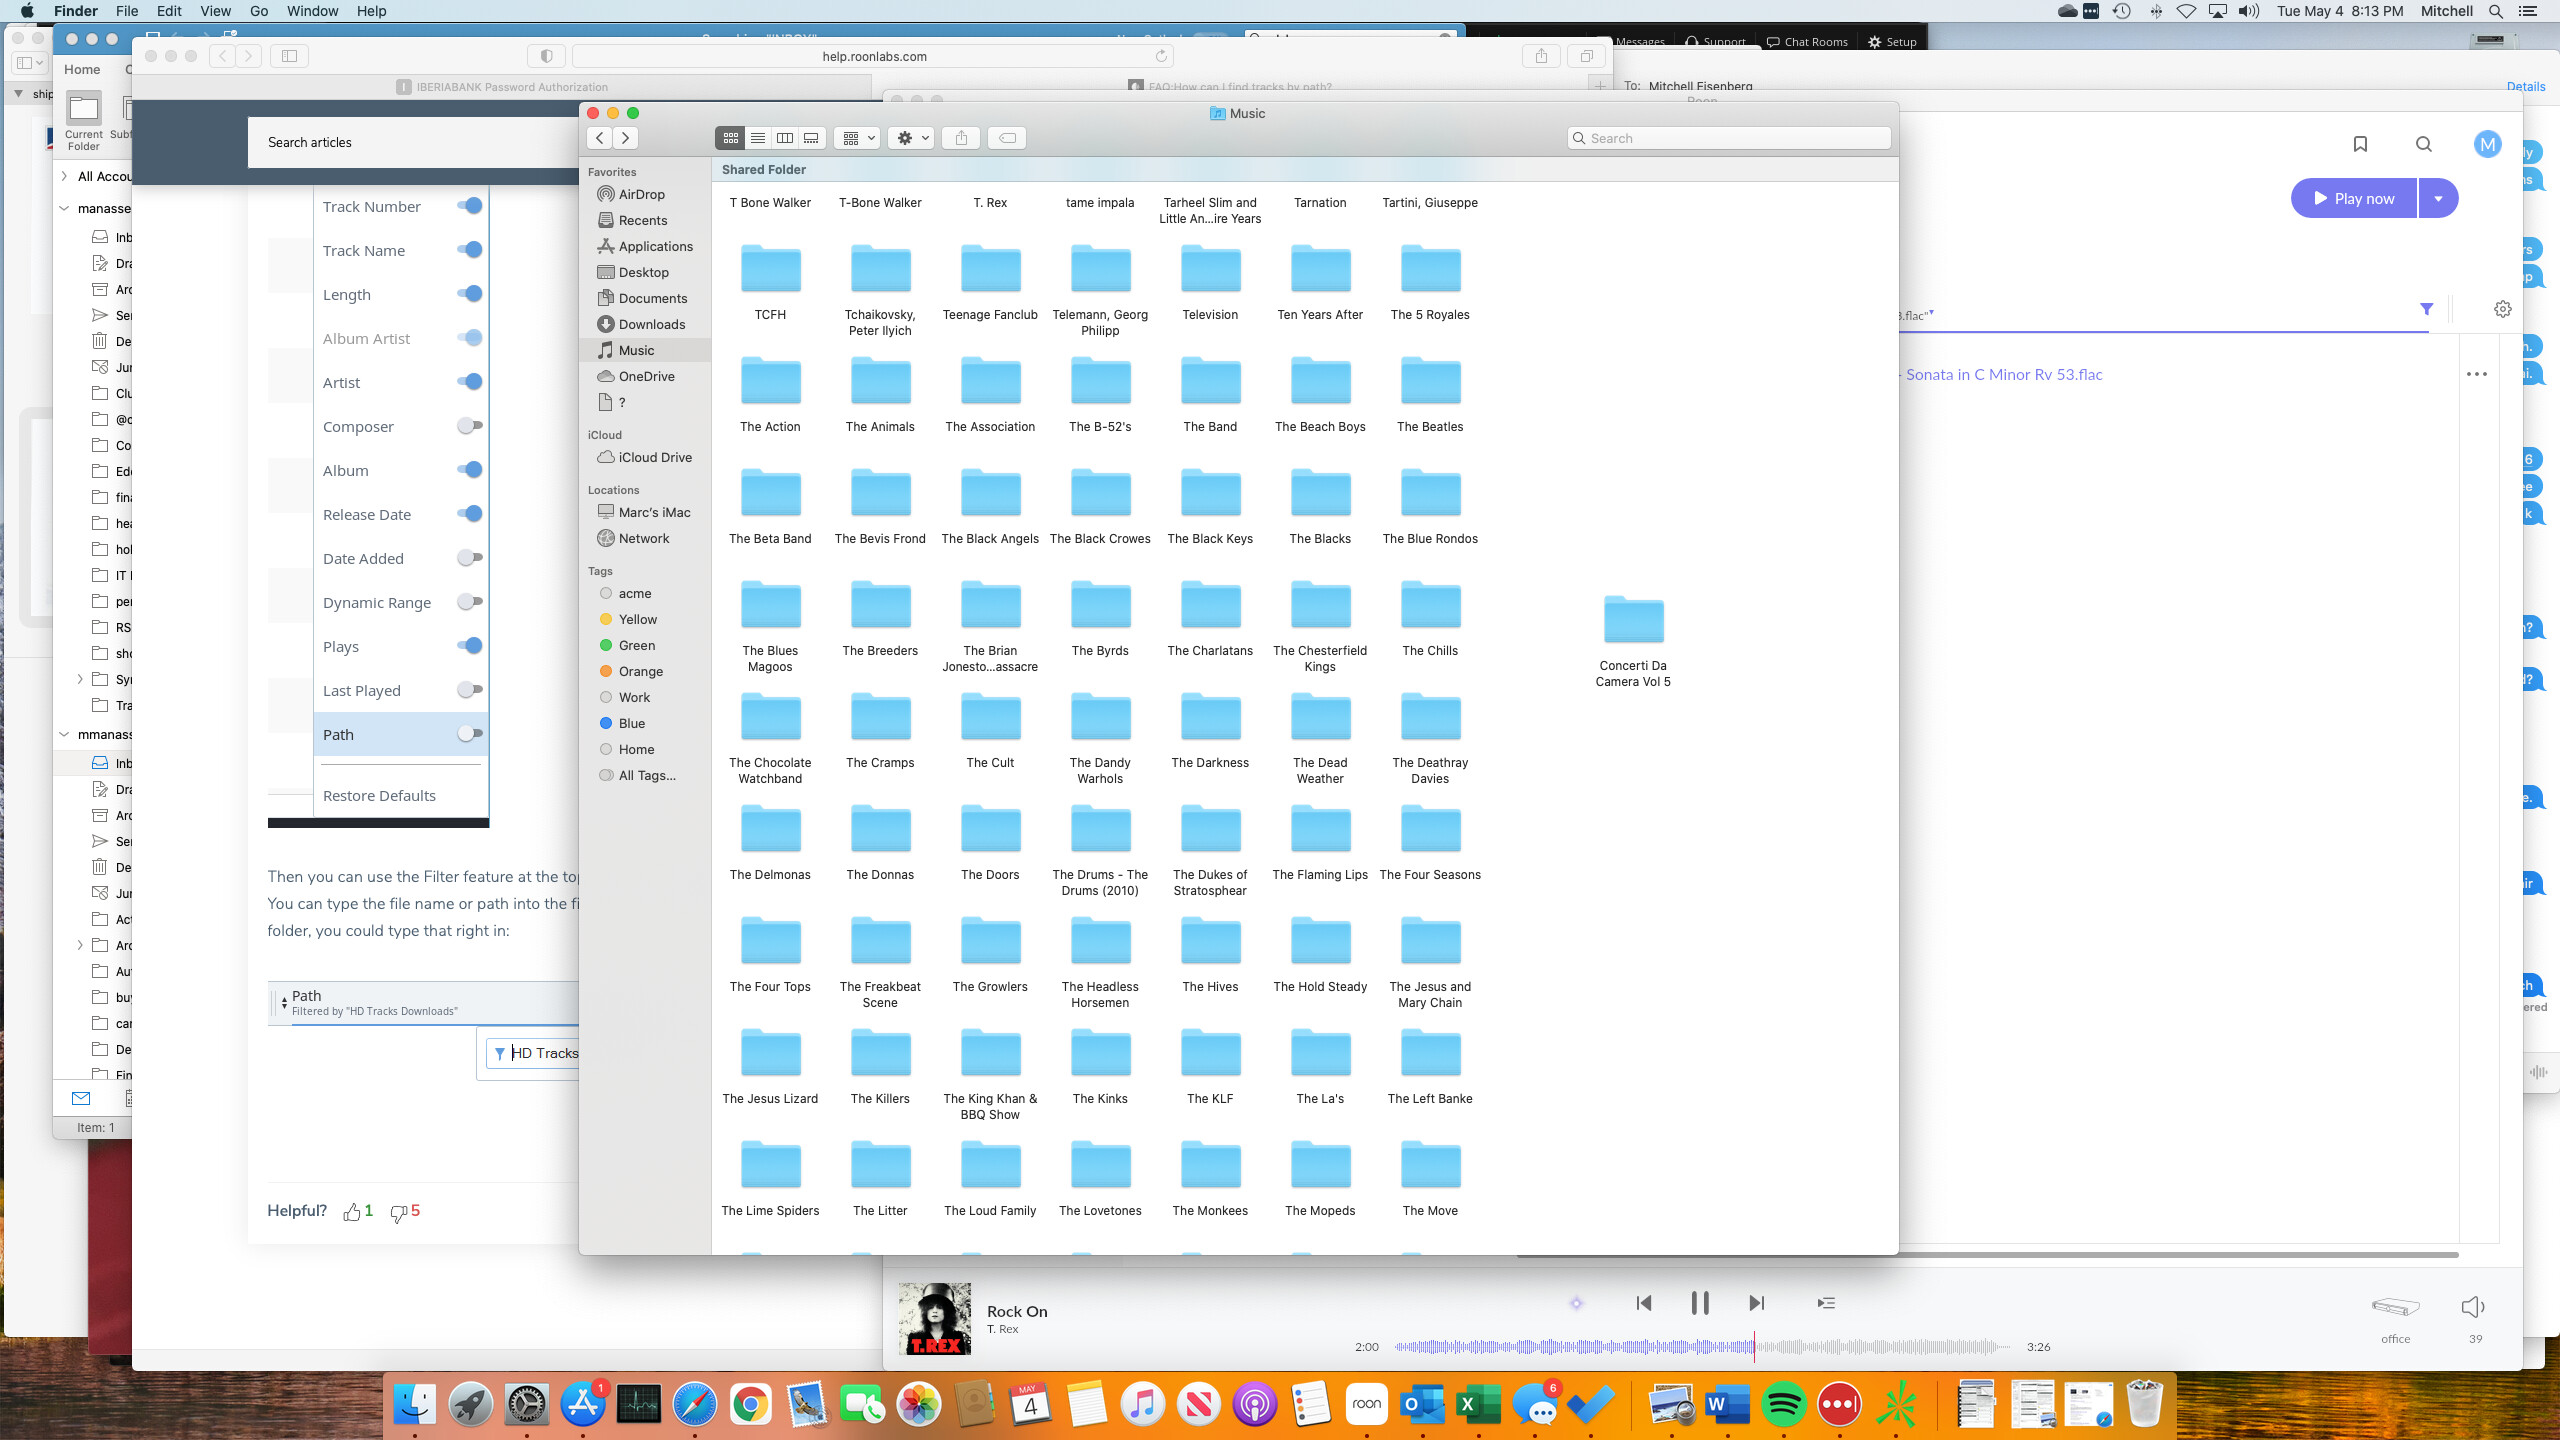Viewport: 2560px width, 1440px height.
Task: Select IBERIABANK Password Authorization Safari tab
Action: (x=502, y=87)
